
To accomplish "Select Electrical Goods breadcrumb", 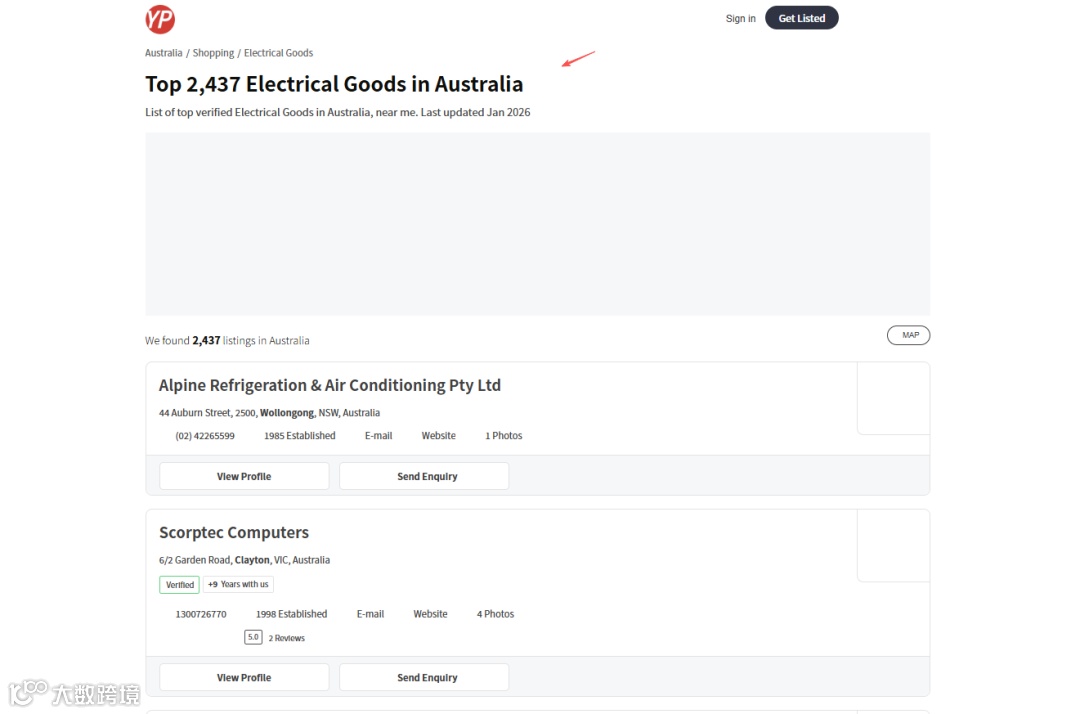I will [278, 53].
